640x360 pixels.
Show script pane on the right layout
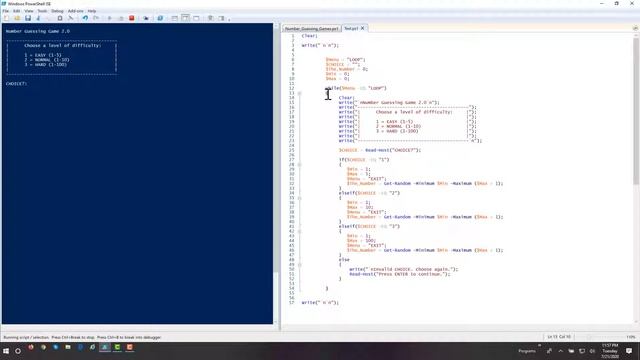[x=185, y=18]
